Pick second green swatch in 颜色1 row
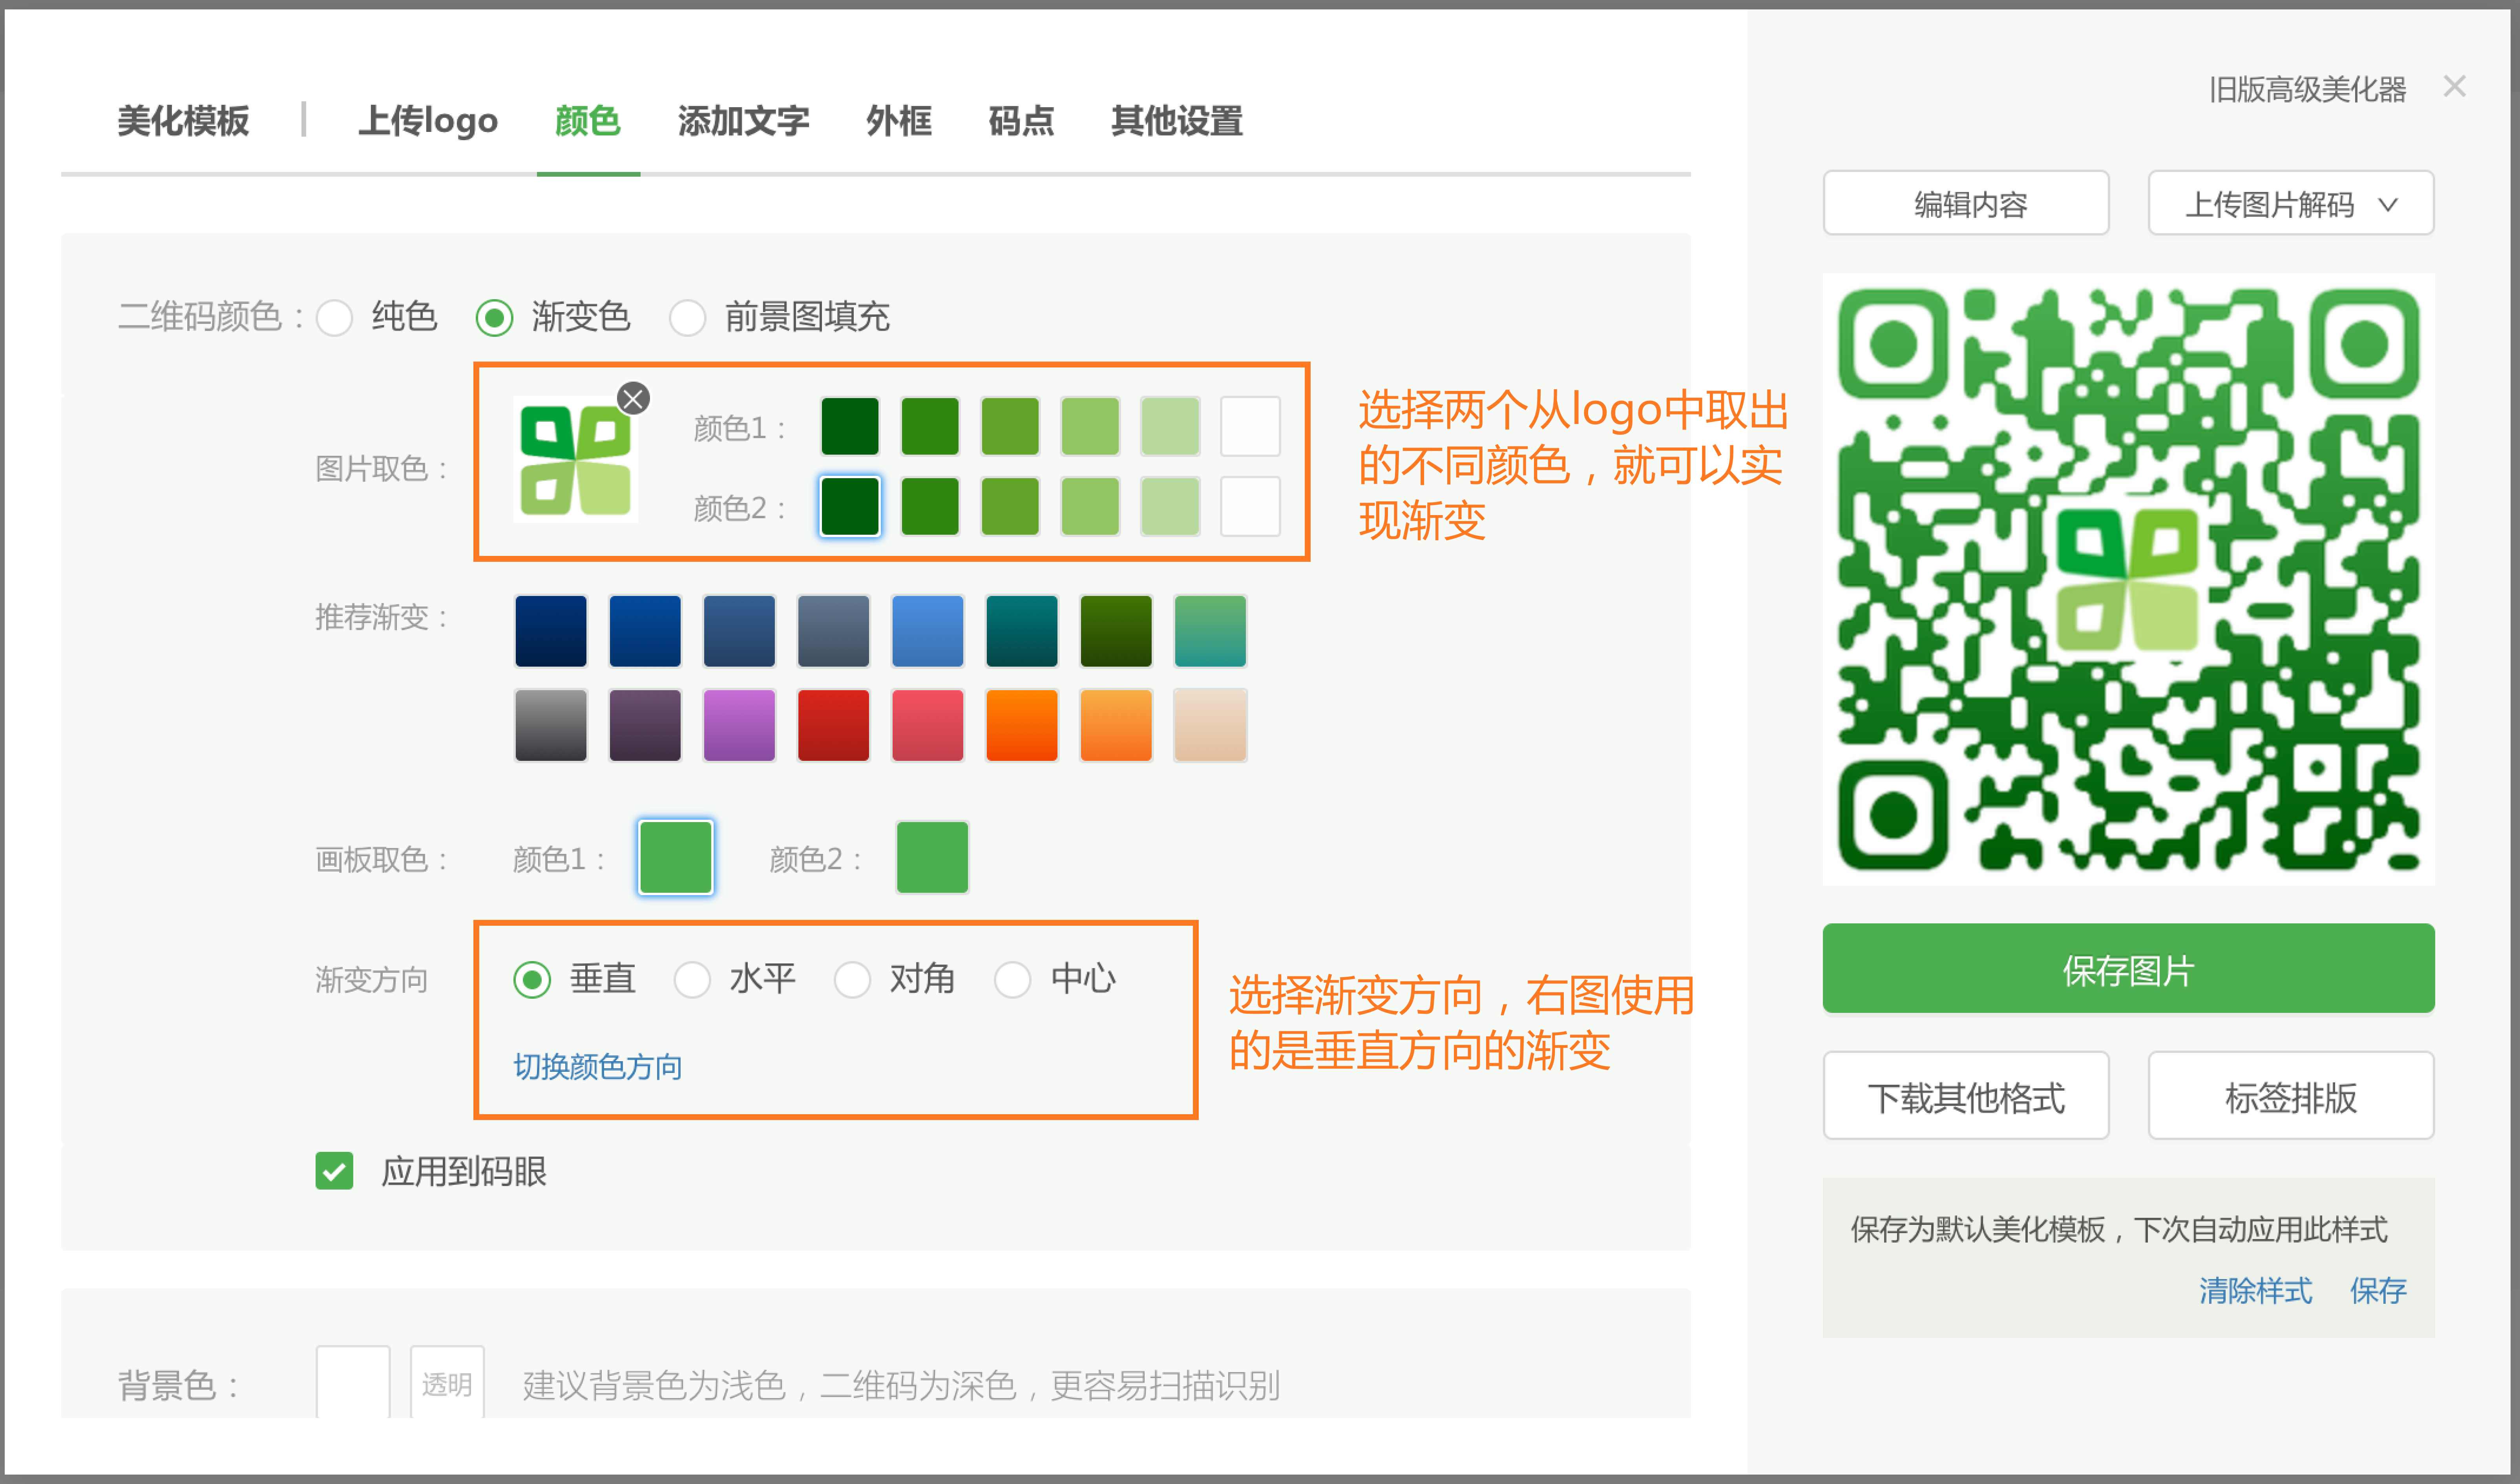Viewport: 2520px width, 1484px height. click(930, 426)
